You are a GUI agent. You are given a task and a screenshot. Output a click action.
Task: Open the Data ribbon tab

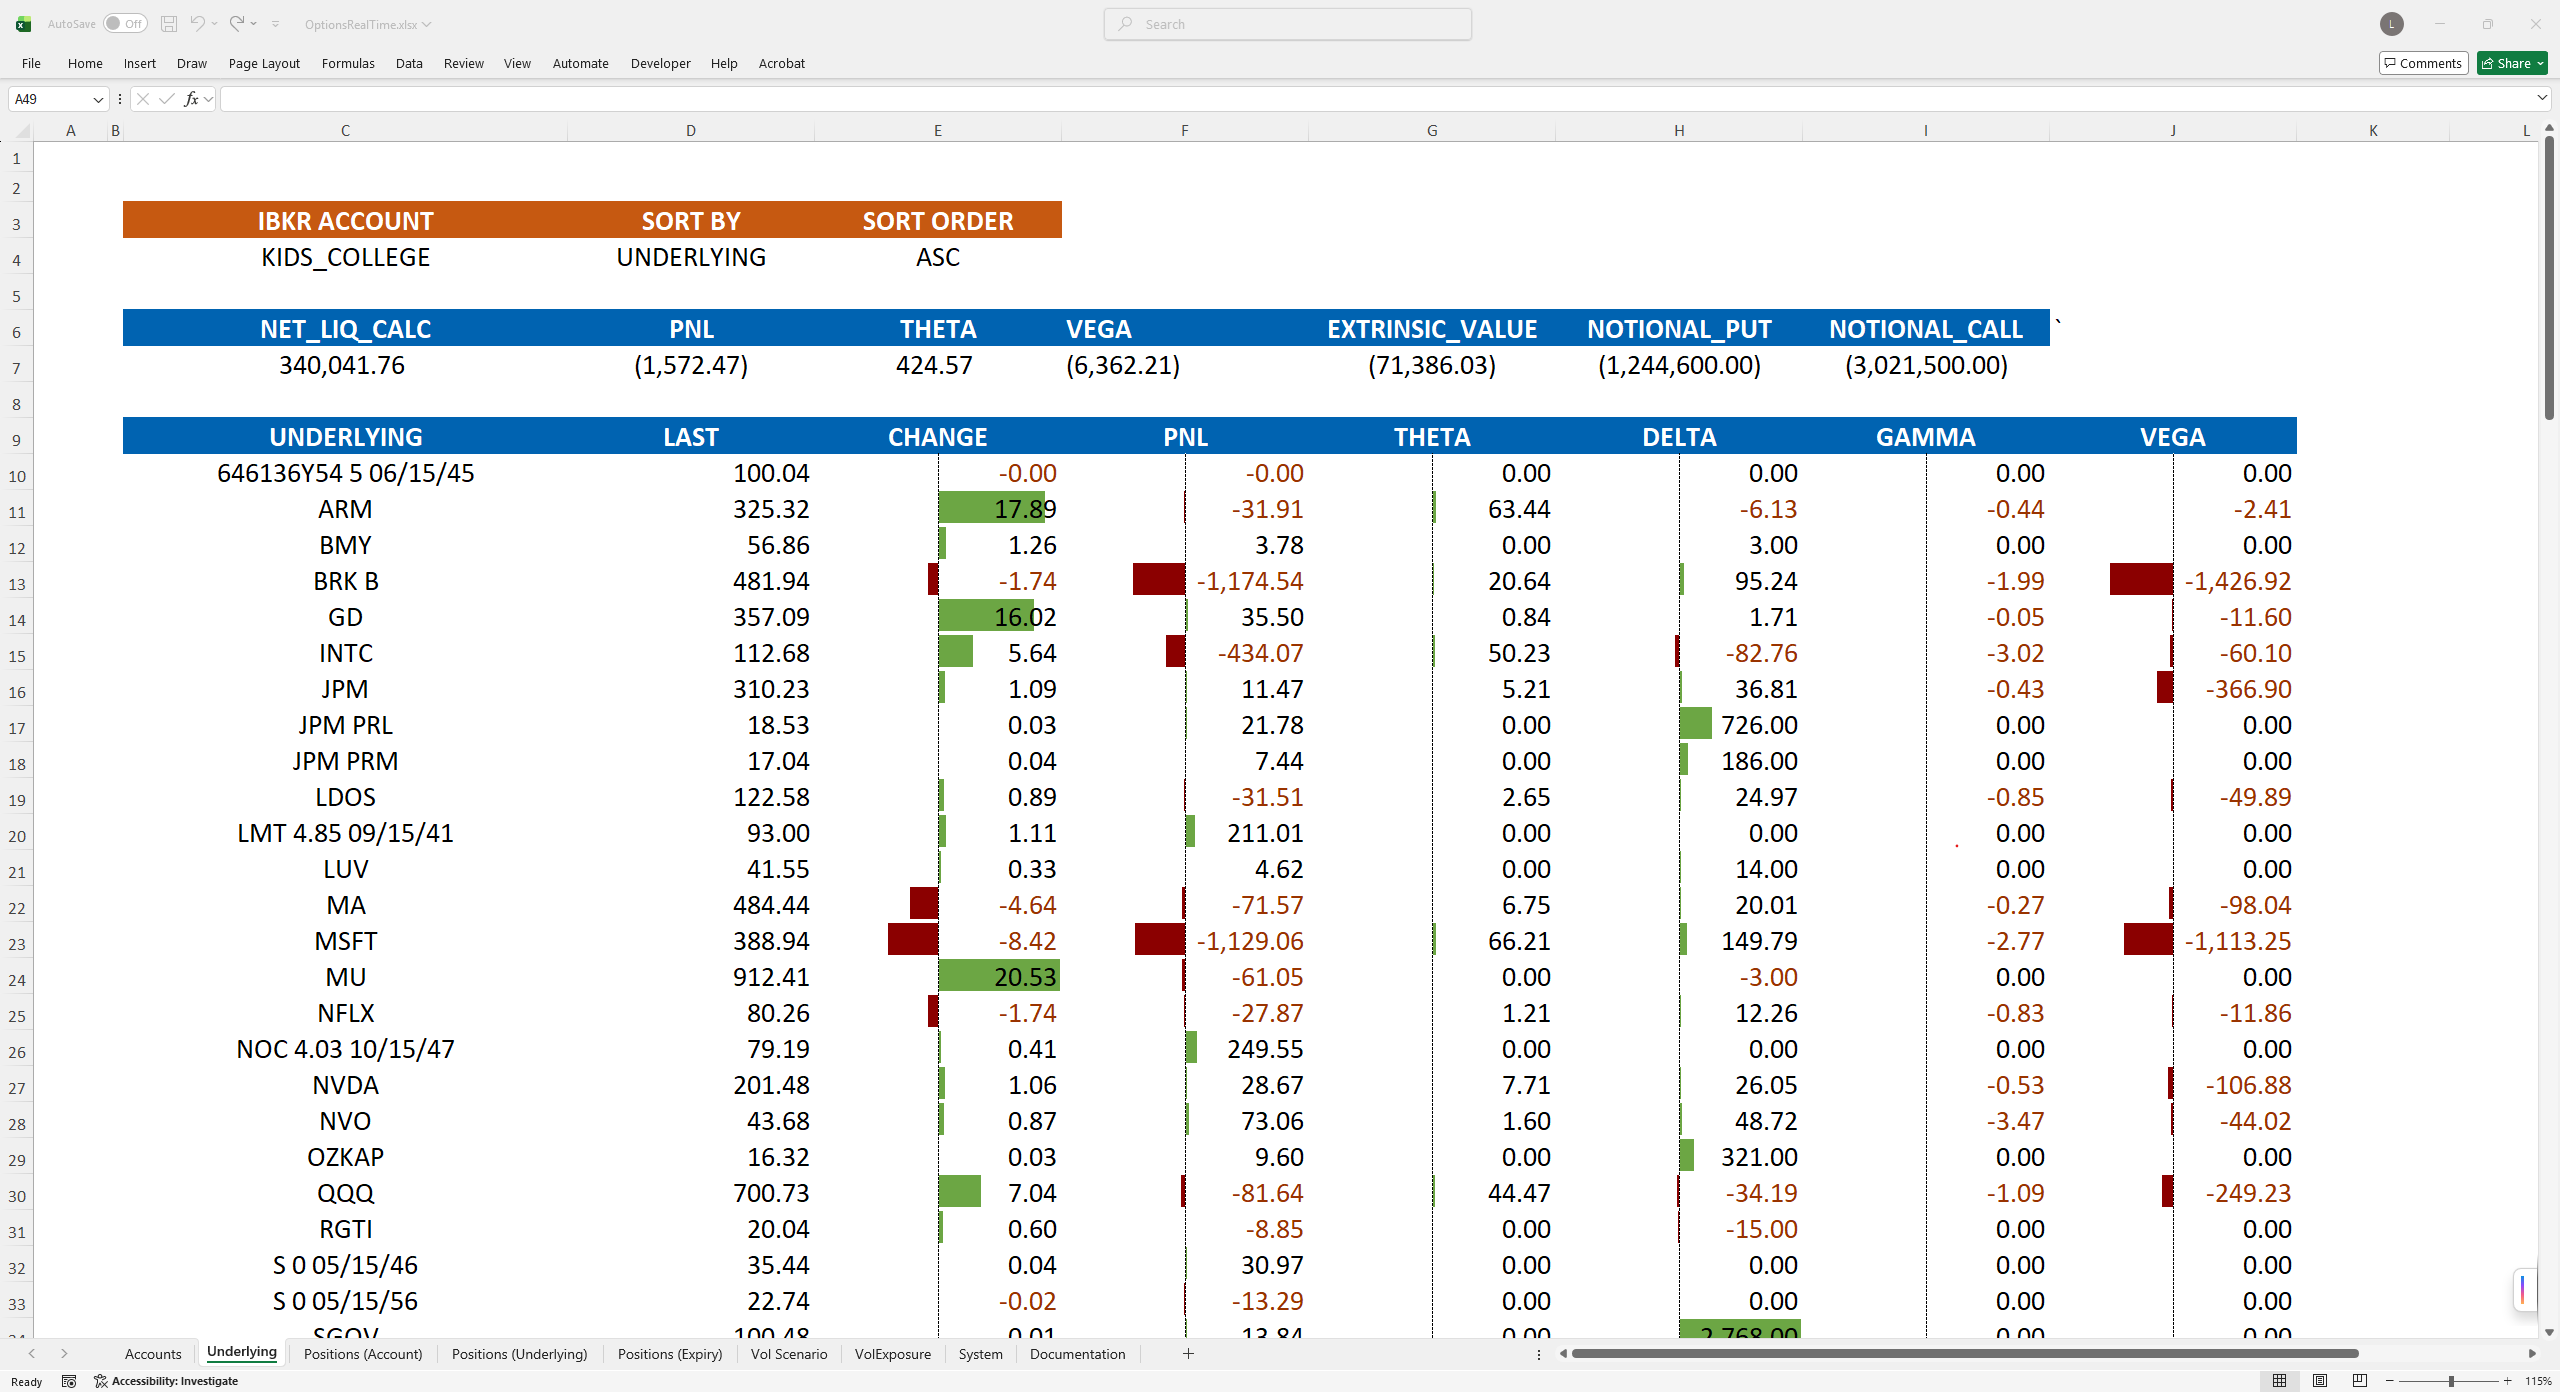pyautogui.click(x=409, y=63)
